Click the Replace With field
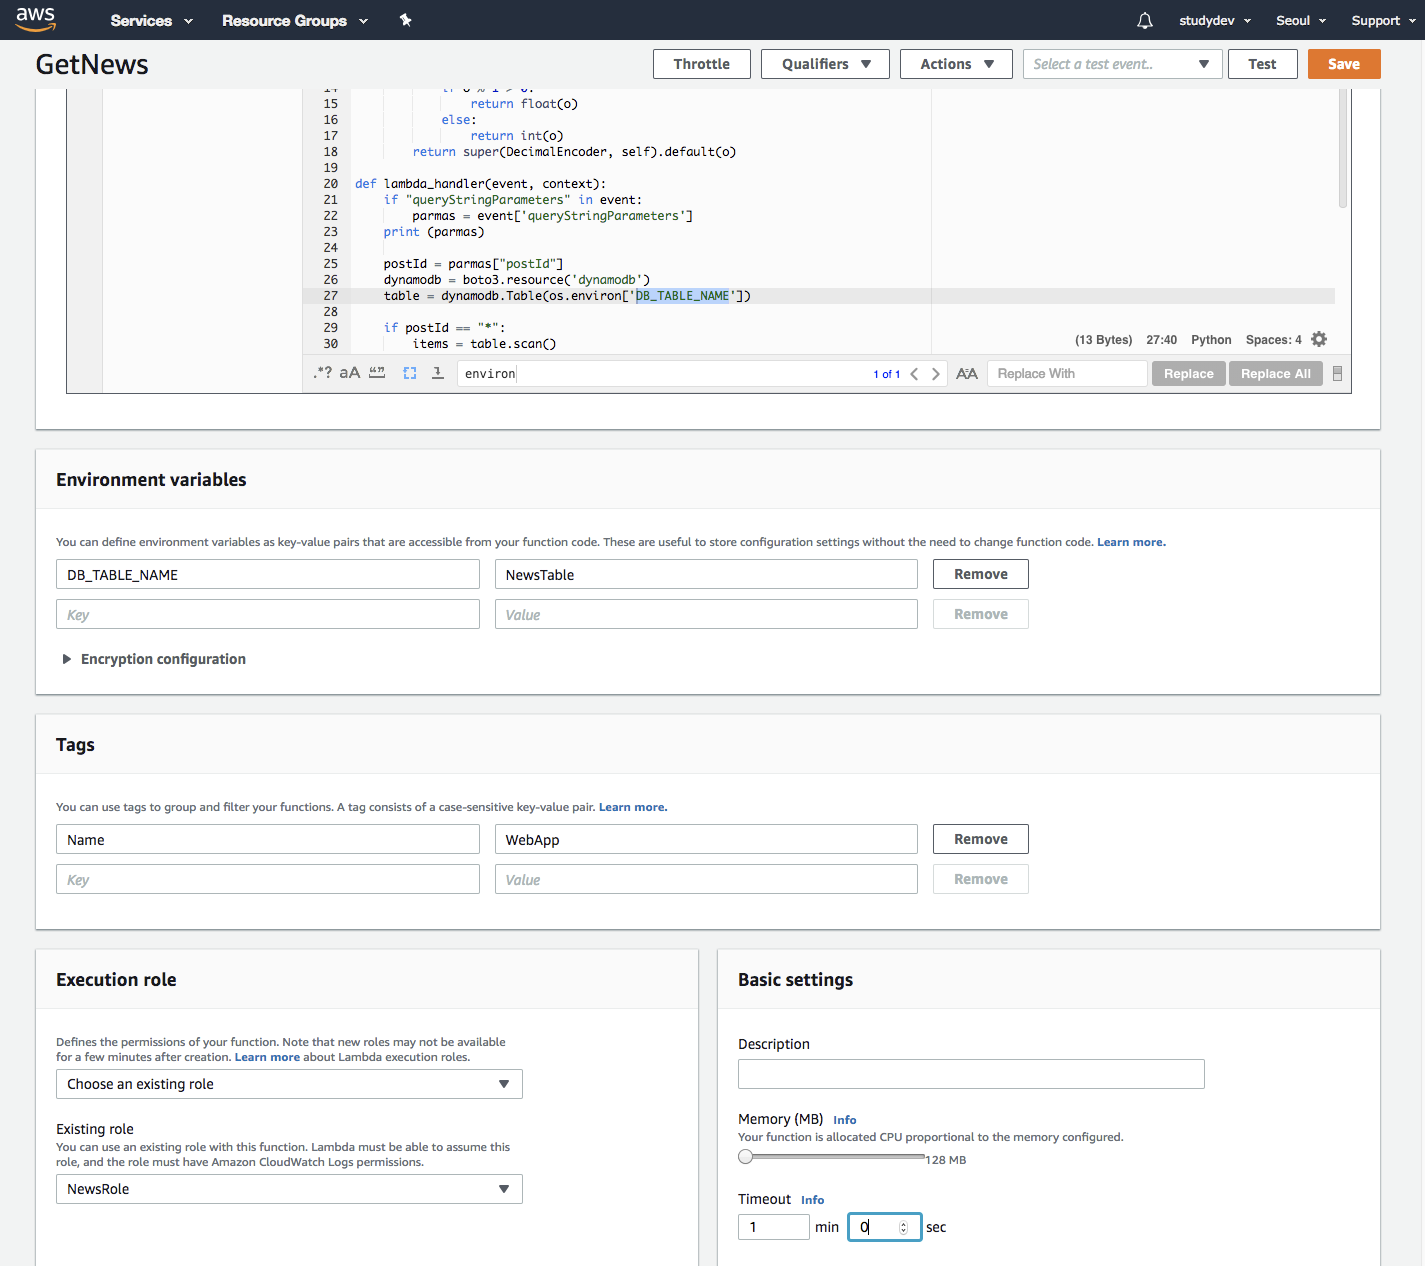The height and width of the screenshot is (1266, 1425). click(x=1067, y=374)
